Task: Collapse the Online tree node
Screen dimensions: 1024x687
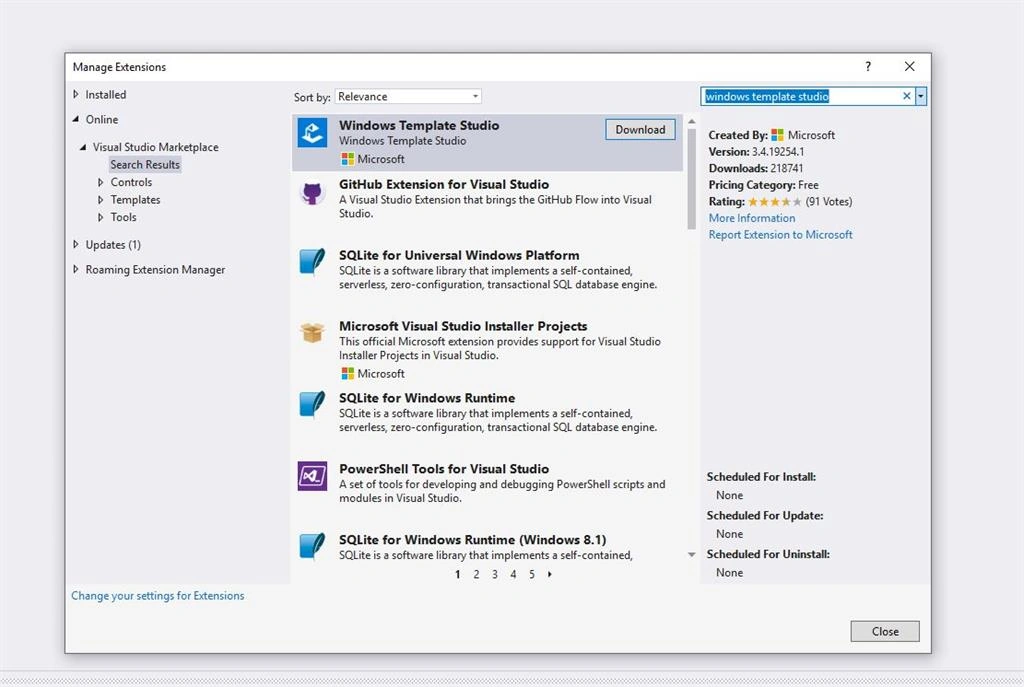Action: (x=76, y=120)
